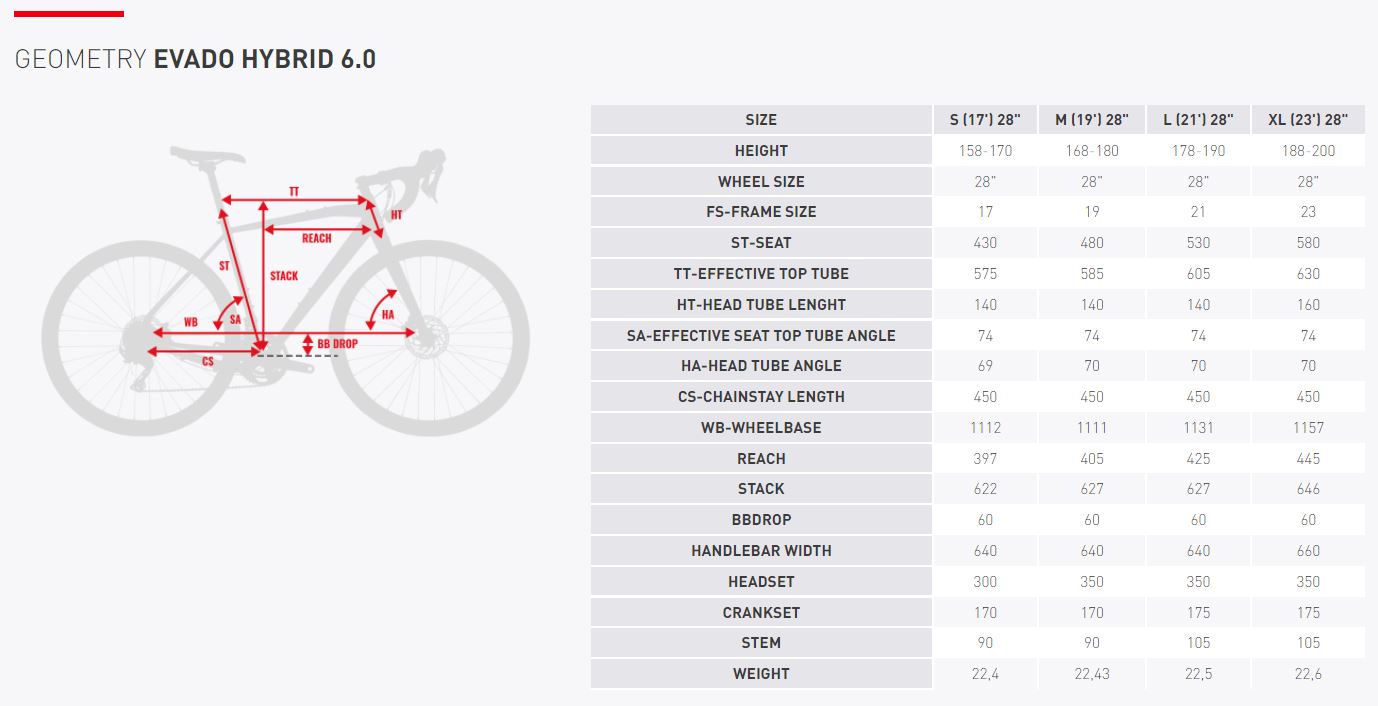Select the M (19') 28" size column header
1378x706 pixels.
coord(1092,120)
